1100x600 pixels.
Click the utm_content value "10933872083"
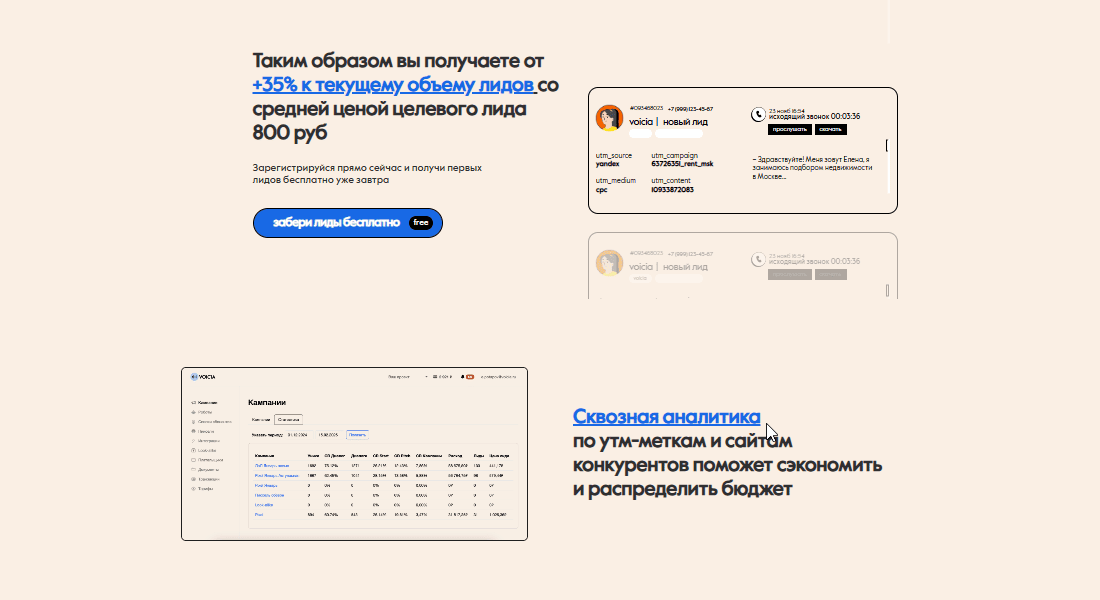pyautogui.click(x=672, y=190)
